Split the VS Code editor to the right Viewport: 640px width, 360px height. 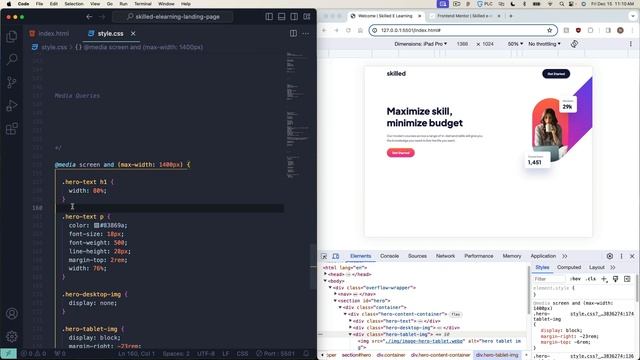(293, 33)
